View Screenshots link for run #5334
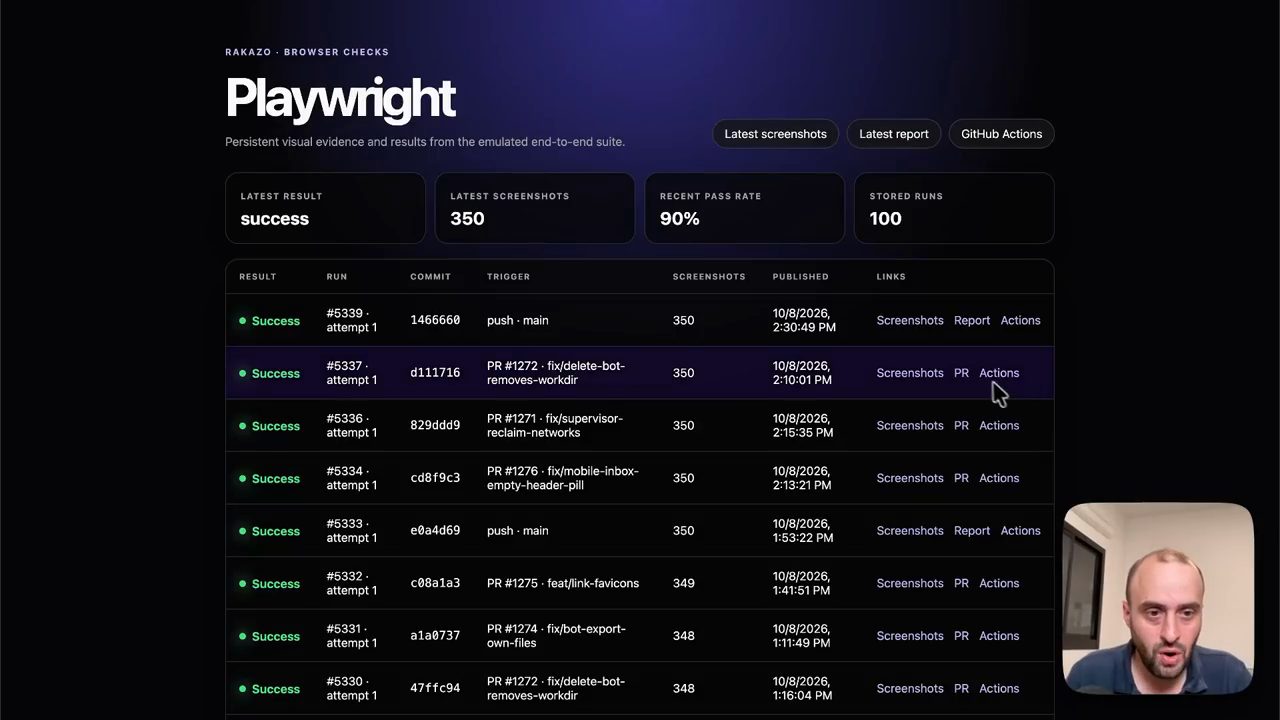The width and height of the screenshot is (1280, 720). (910, 478)
